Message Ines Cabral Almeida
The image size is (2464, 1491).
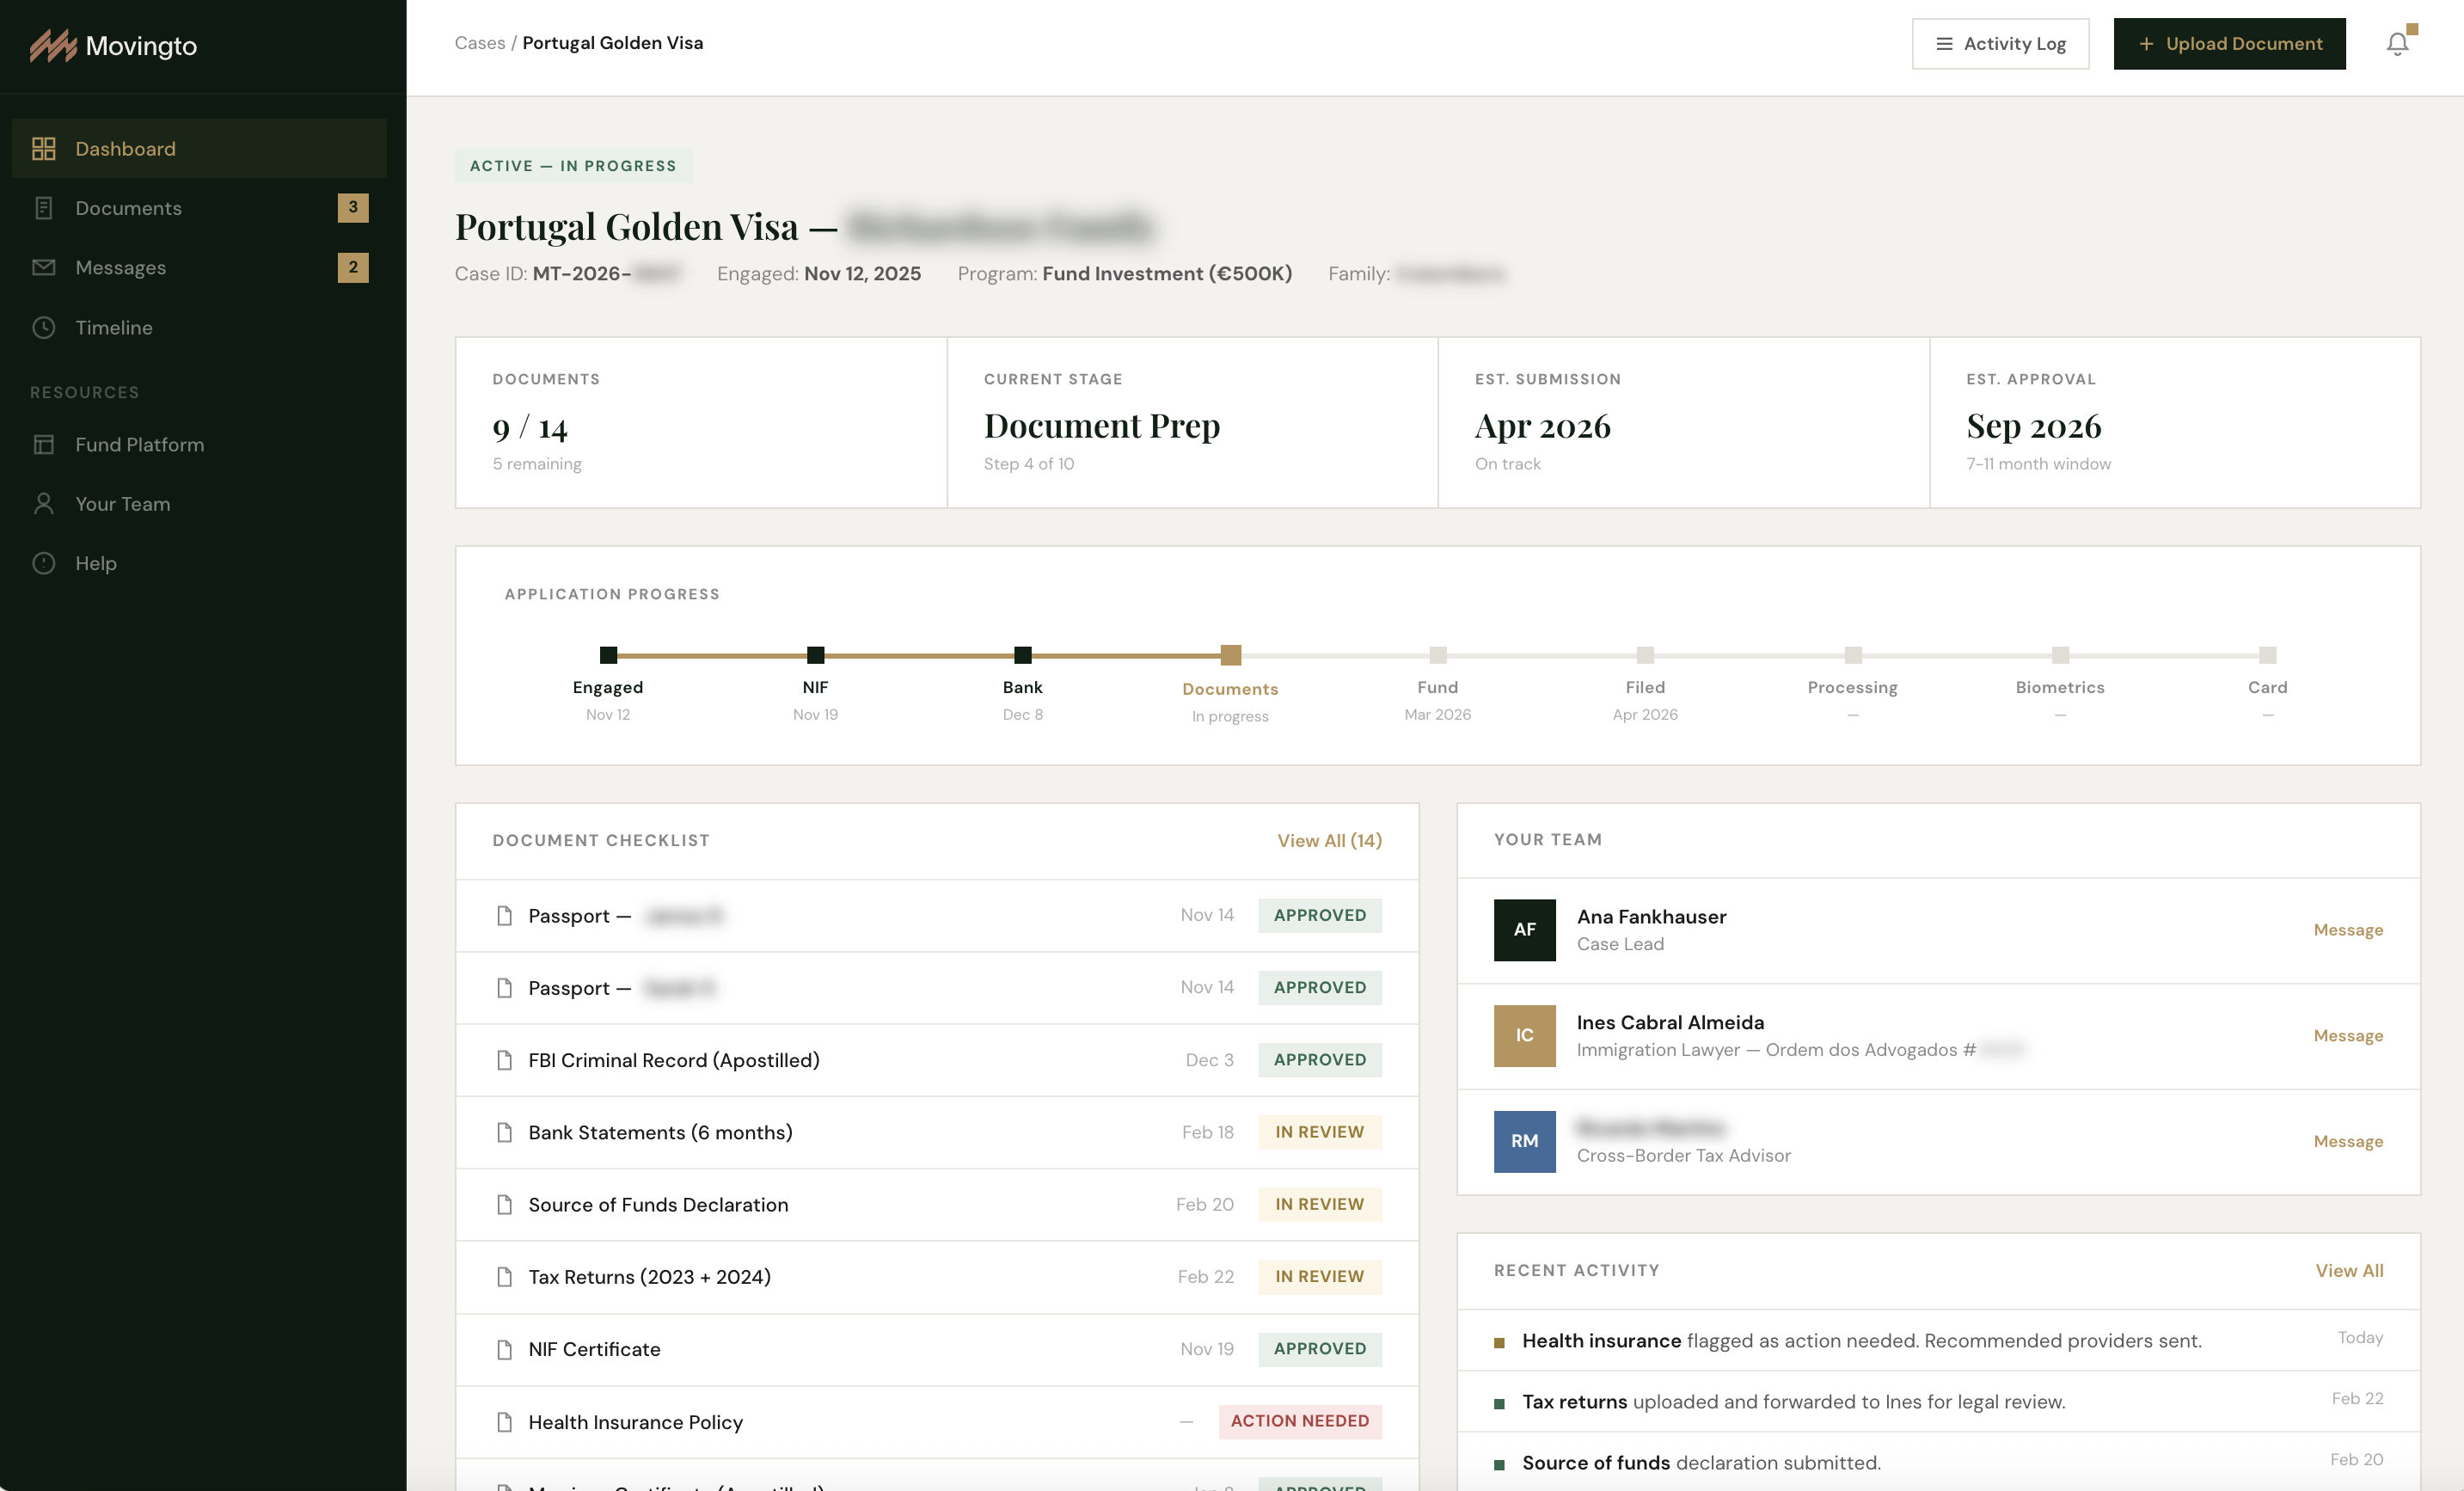[x=2347, y=1036]
